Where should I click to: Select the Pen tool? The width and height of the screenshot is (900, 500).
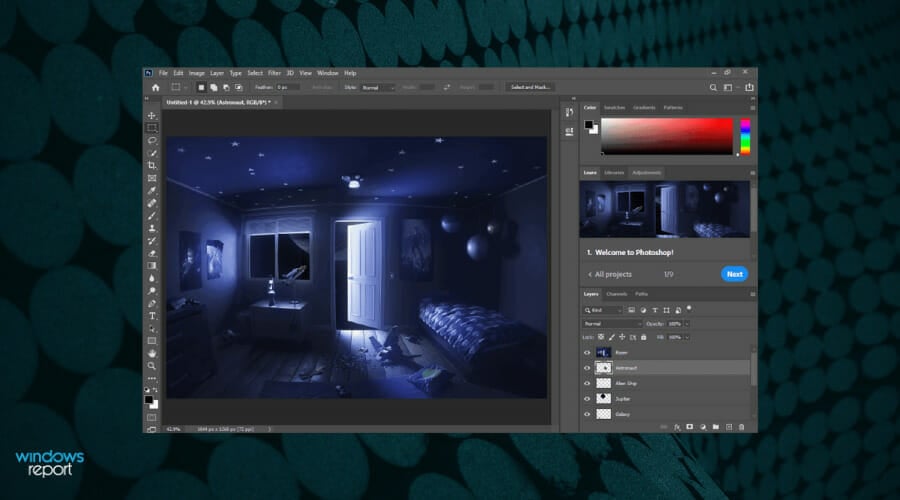point(152,304)
